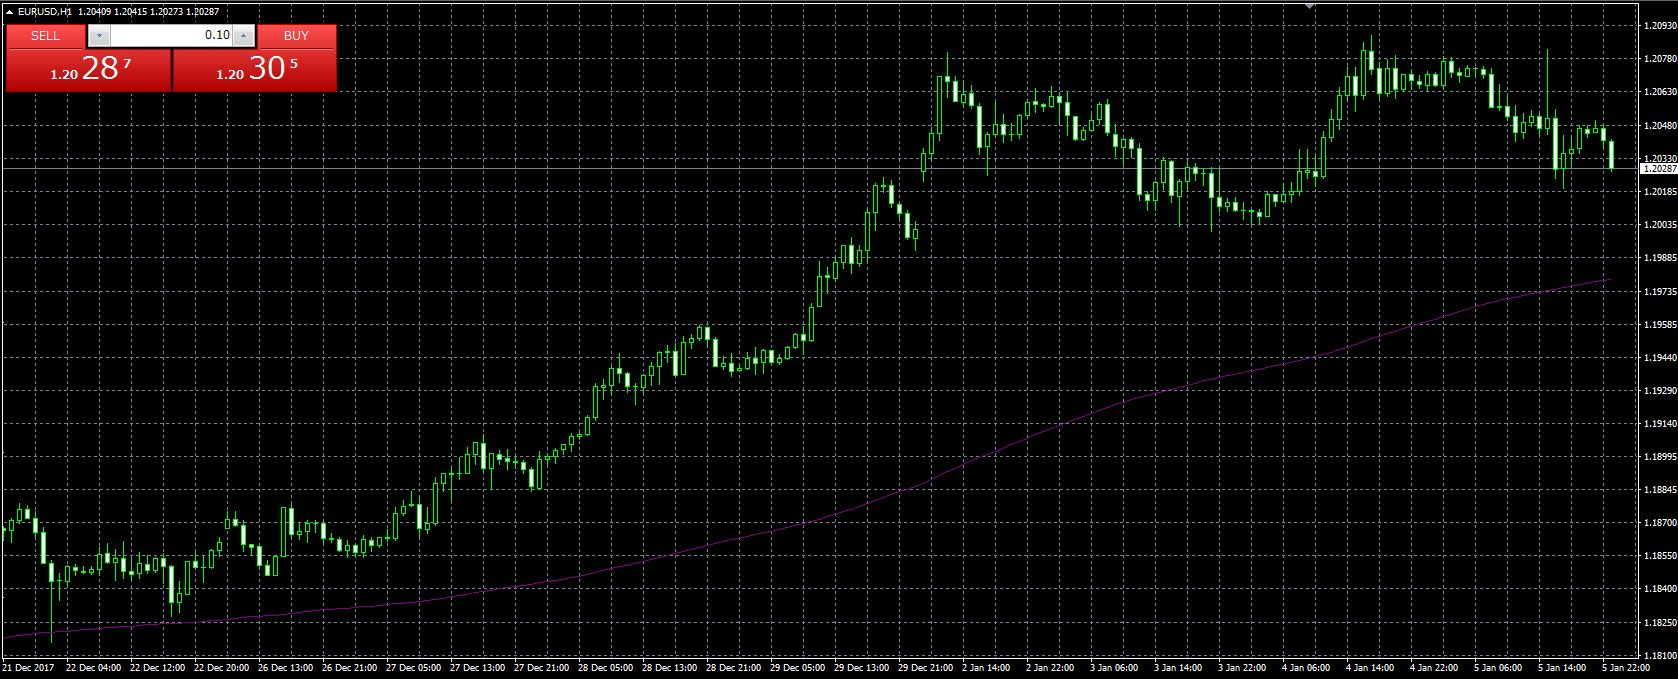The width and height of the screenshot is (1678, 679).
Task: Click the EURUSD,H1 chart title text
Action: click(44, 12)
